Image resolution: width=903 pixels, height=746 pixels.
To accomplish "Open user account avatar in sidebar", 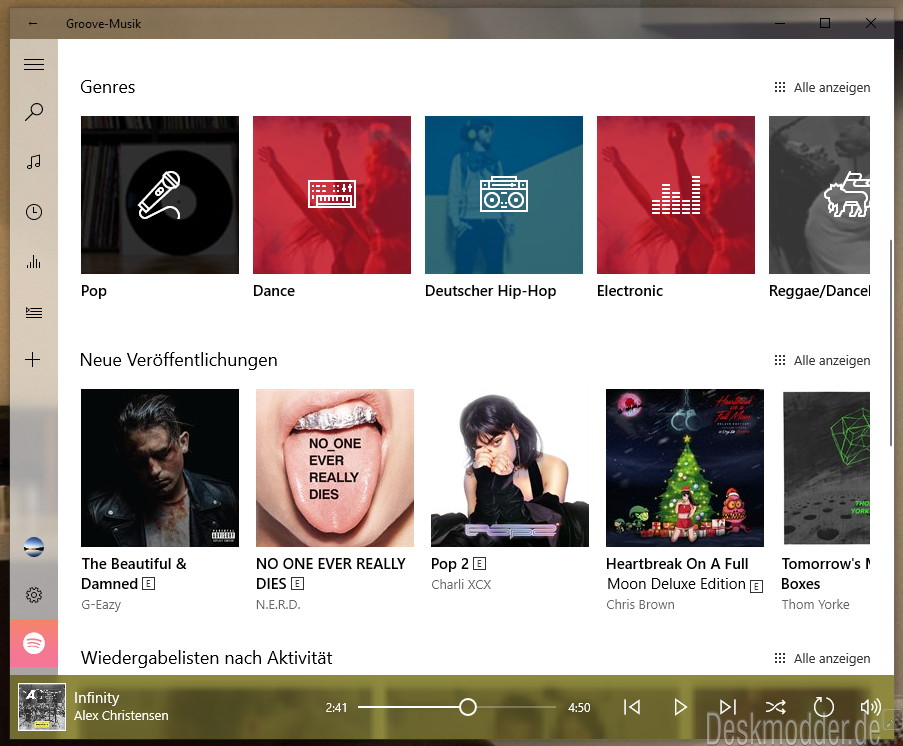I will pos(34,546).
